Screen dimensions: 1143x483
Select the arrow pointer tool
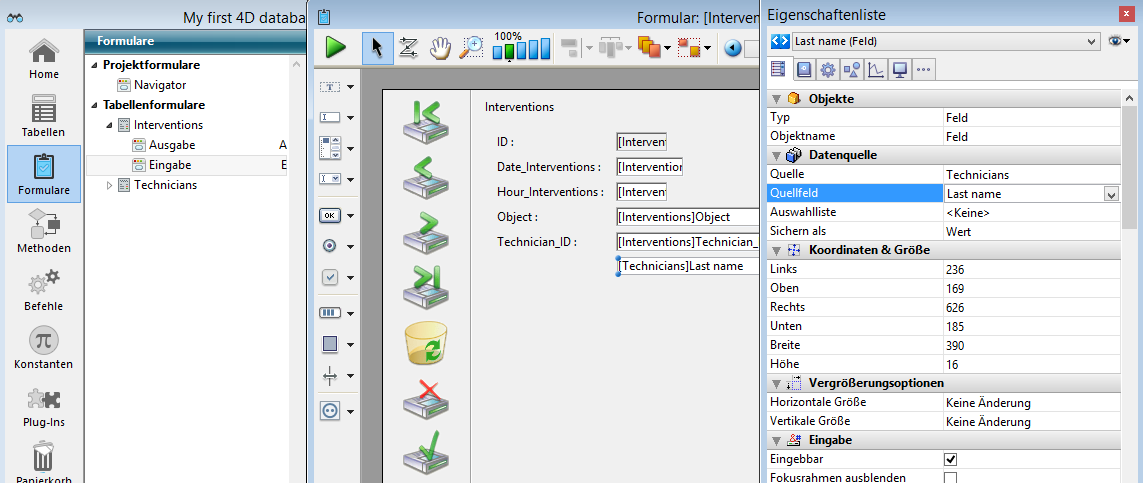377,47
